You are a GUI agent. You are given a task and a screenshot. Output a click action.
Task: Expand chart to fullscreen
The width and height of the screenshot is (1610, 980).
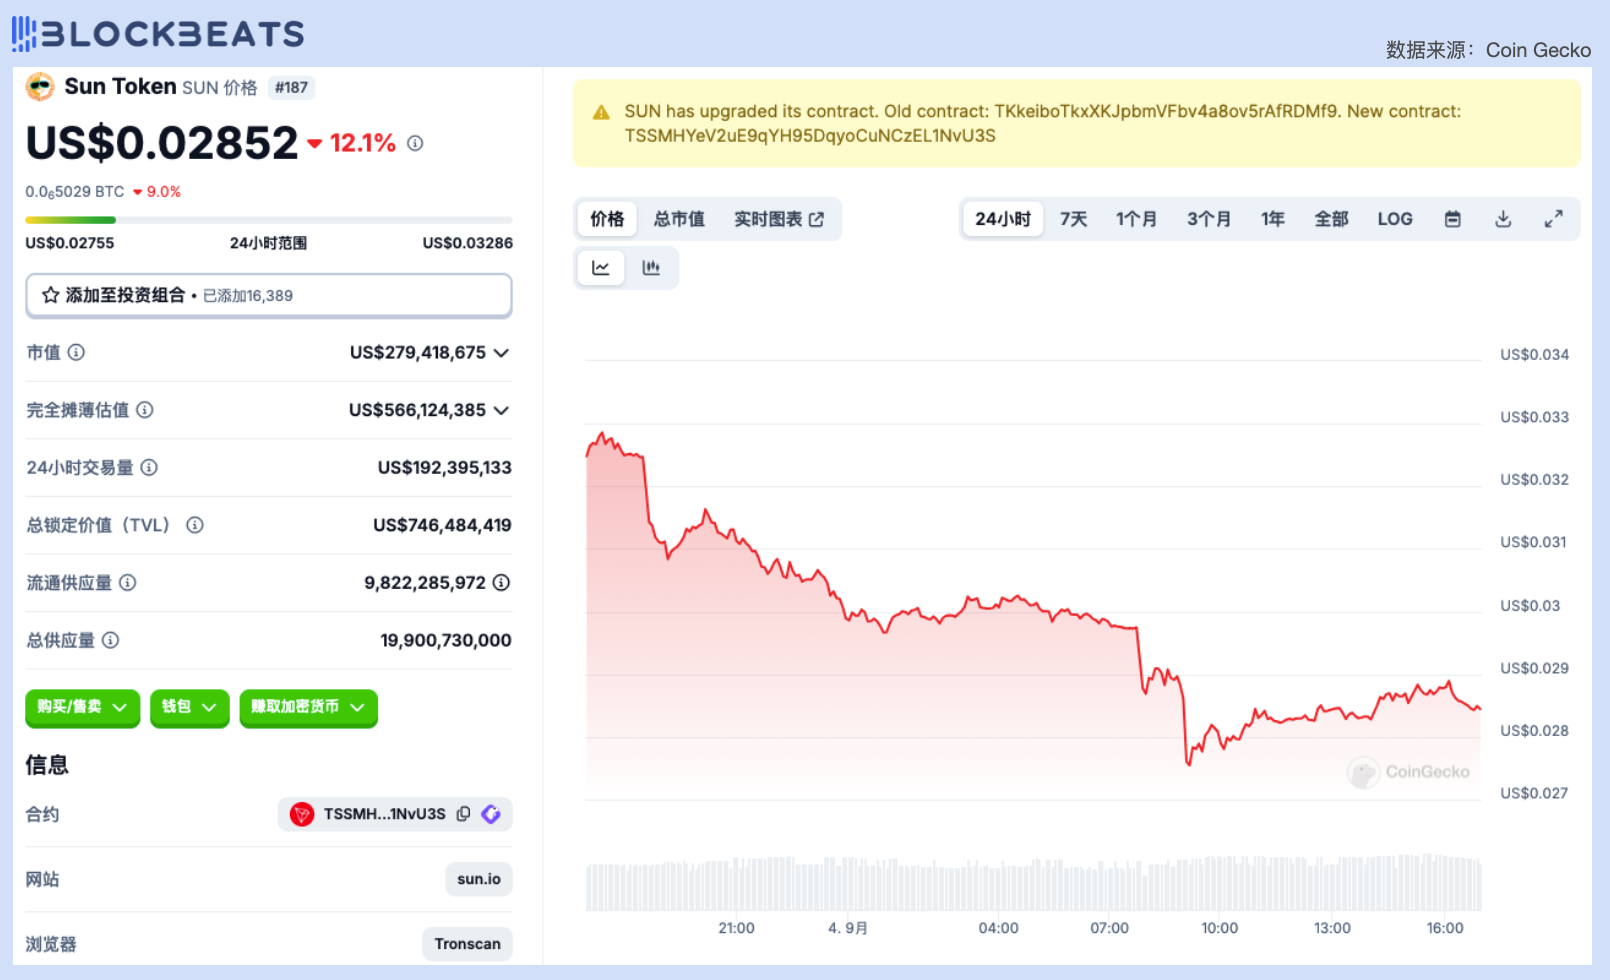[1553, 219]
